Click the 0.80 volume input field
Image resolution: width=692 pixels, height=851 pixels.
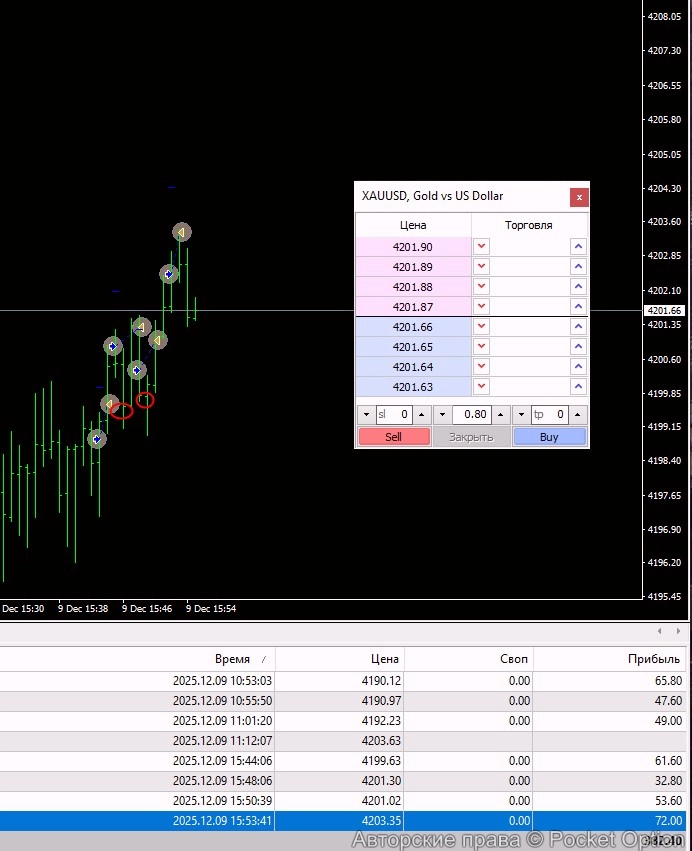(471, 414)
